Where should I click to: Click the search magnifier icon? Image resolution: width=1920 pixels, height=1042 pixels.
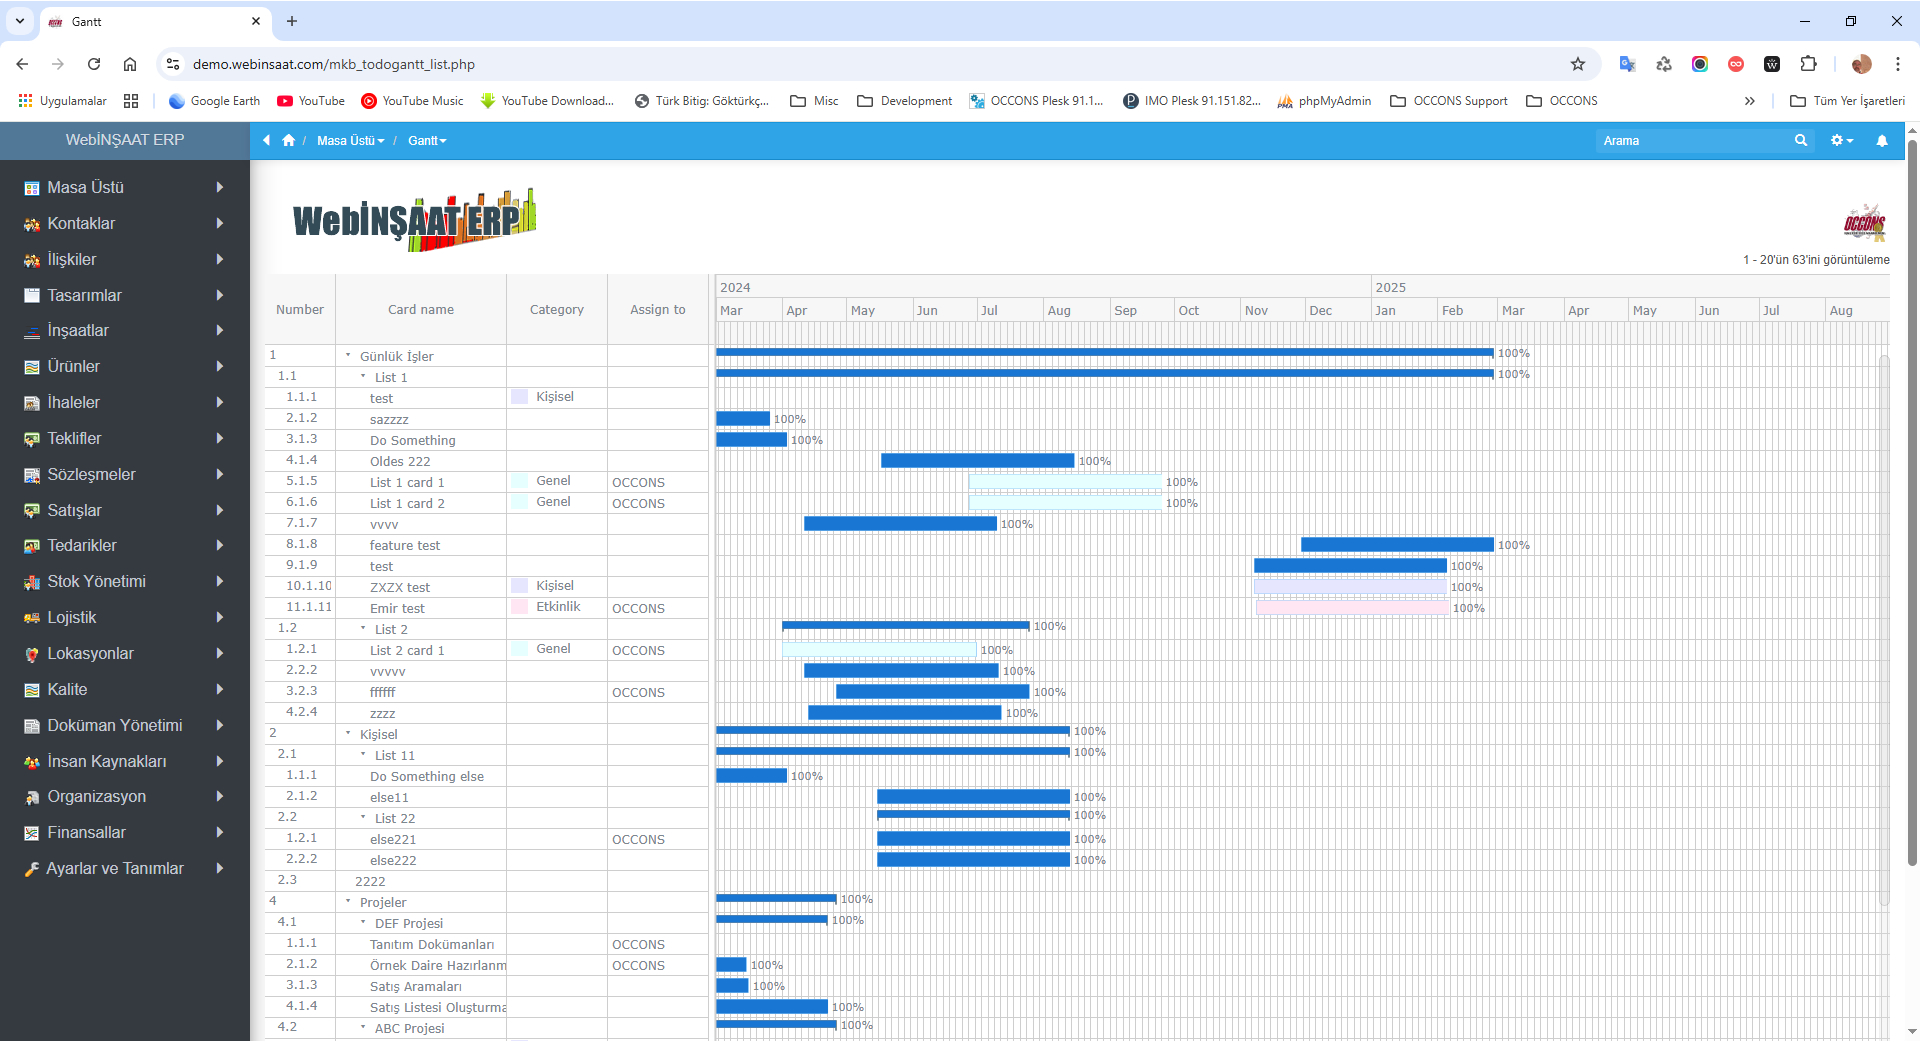(x=1800, y=141)
